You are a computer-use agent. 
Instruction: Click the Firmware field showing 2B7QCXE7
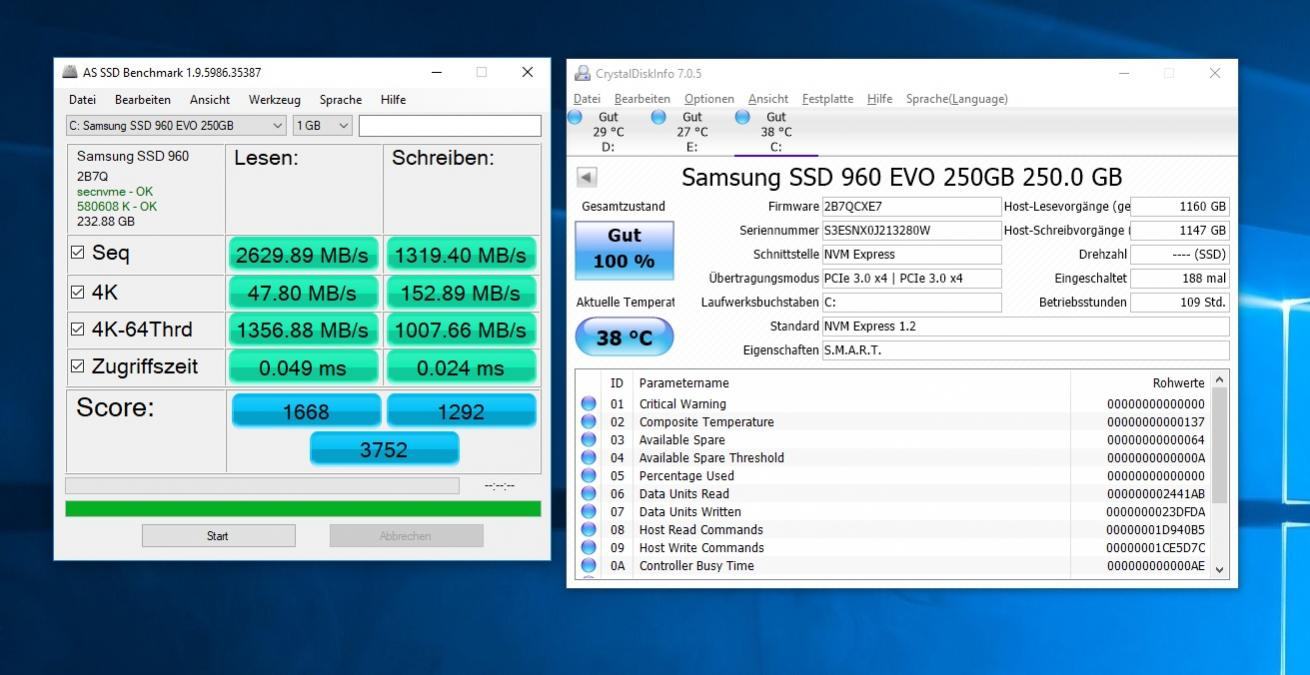coord(911,207)
